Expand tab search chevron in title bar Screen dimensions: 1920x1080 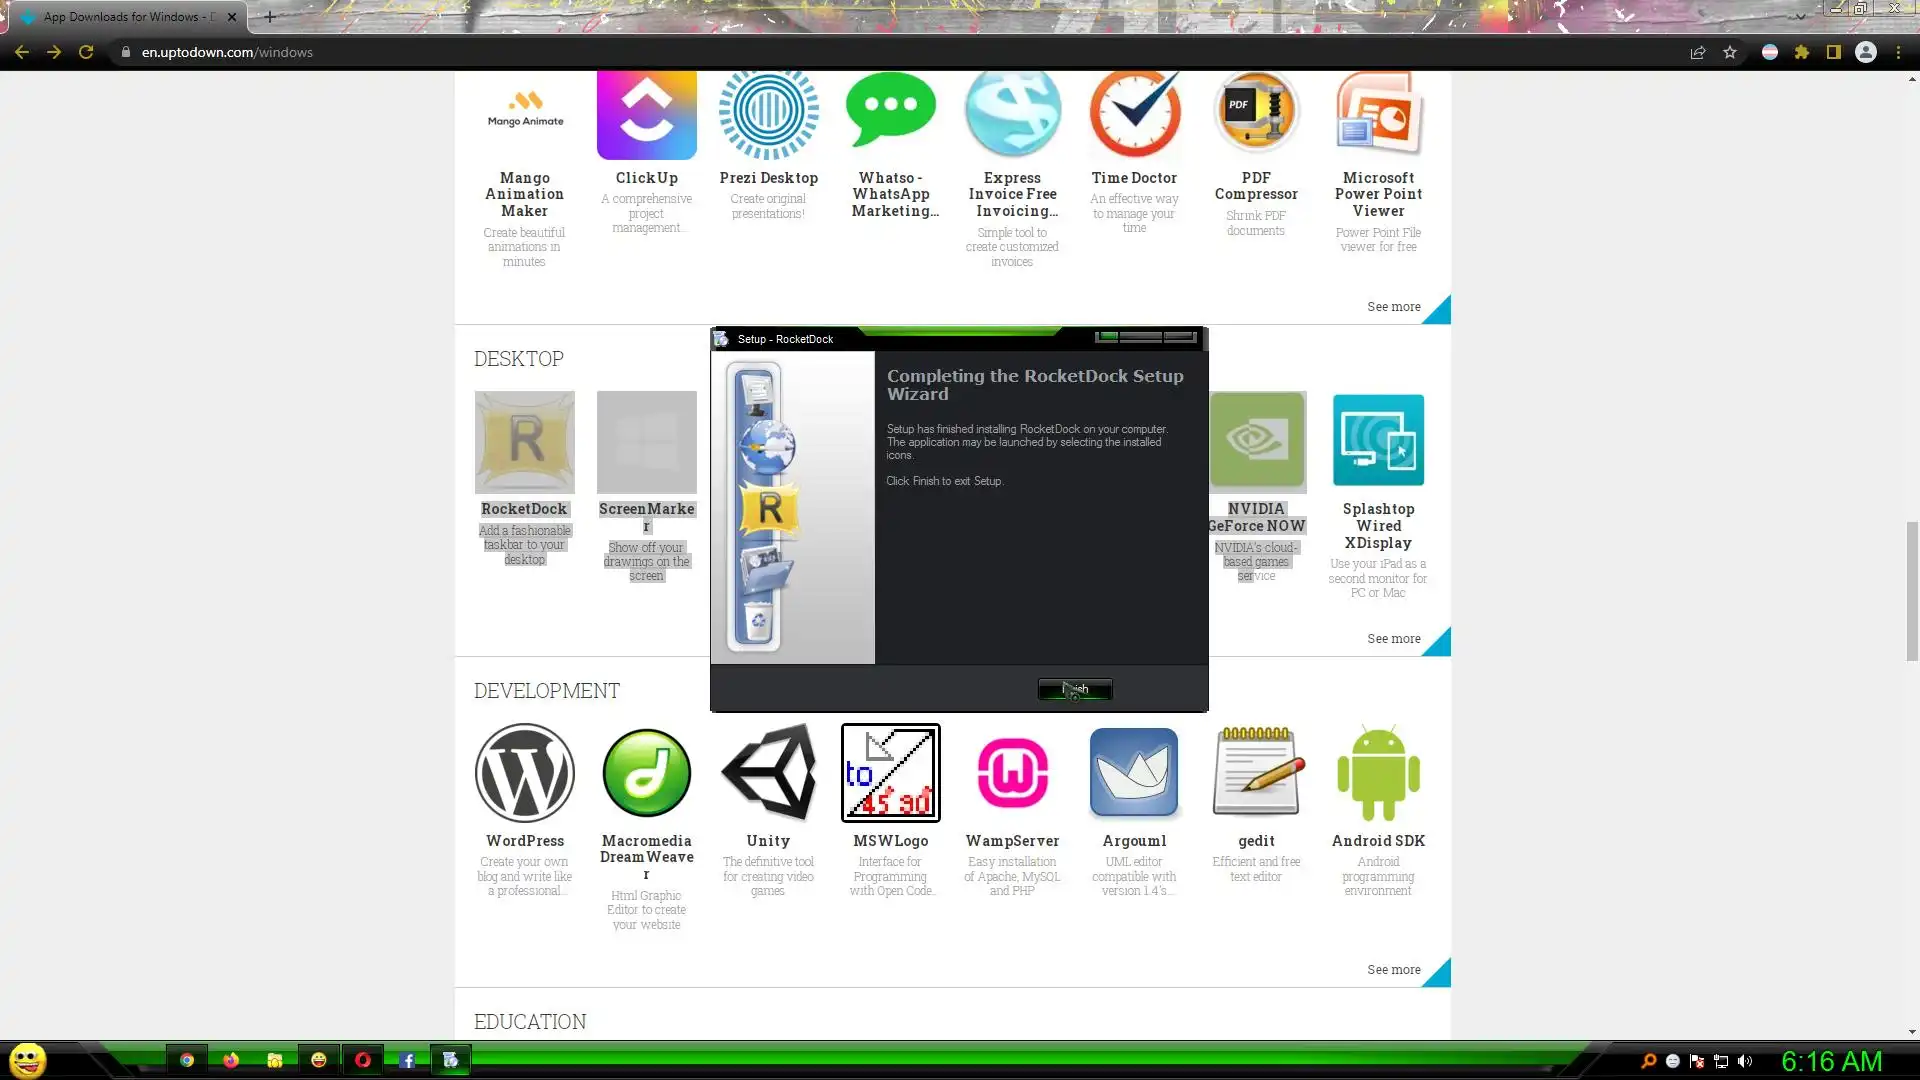[1801, 16]
